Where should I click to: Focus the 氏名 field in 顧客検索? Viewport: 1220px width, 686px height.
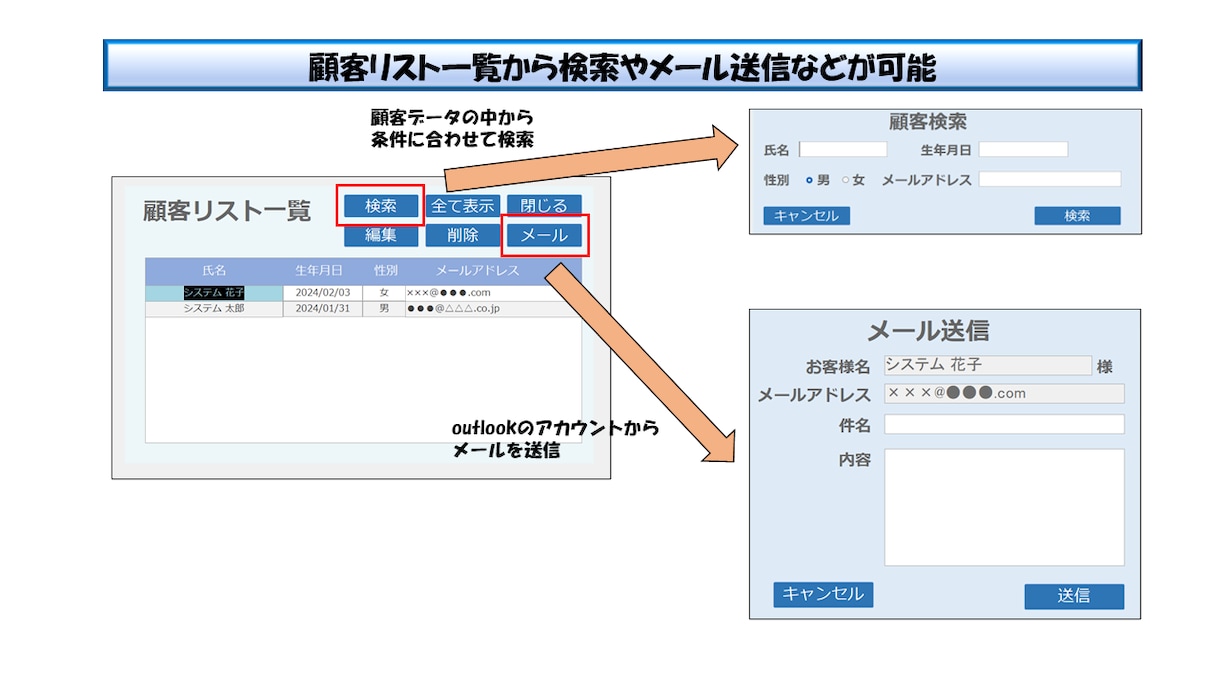tap(843, 149)
